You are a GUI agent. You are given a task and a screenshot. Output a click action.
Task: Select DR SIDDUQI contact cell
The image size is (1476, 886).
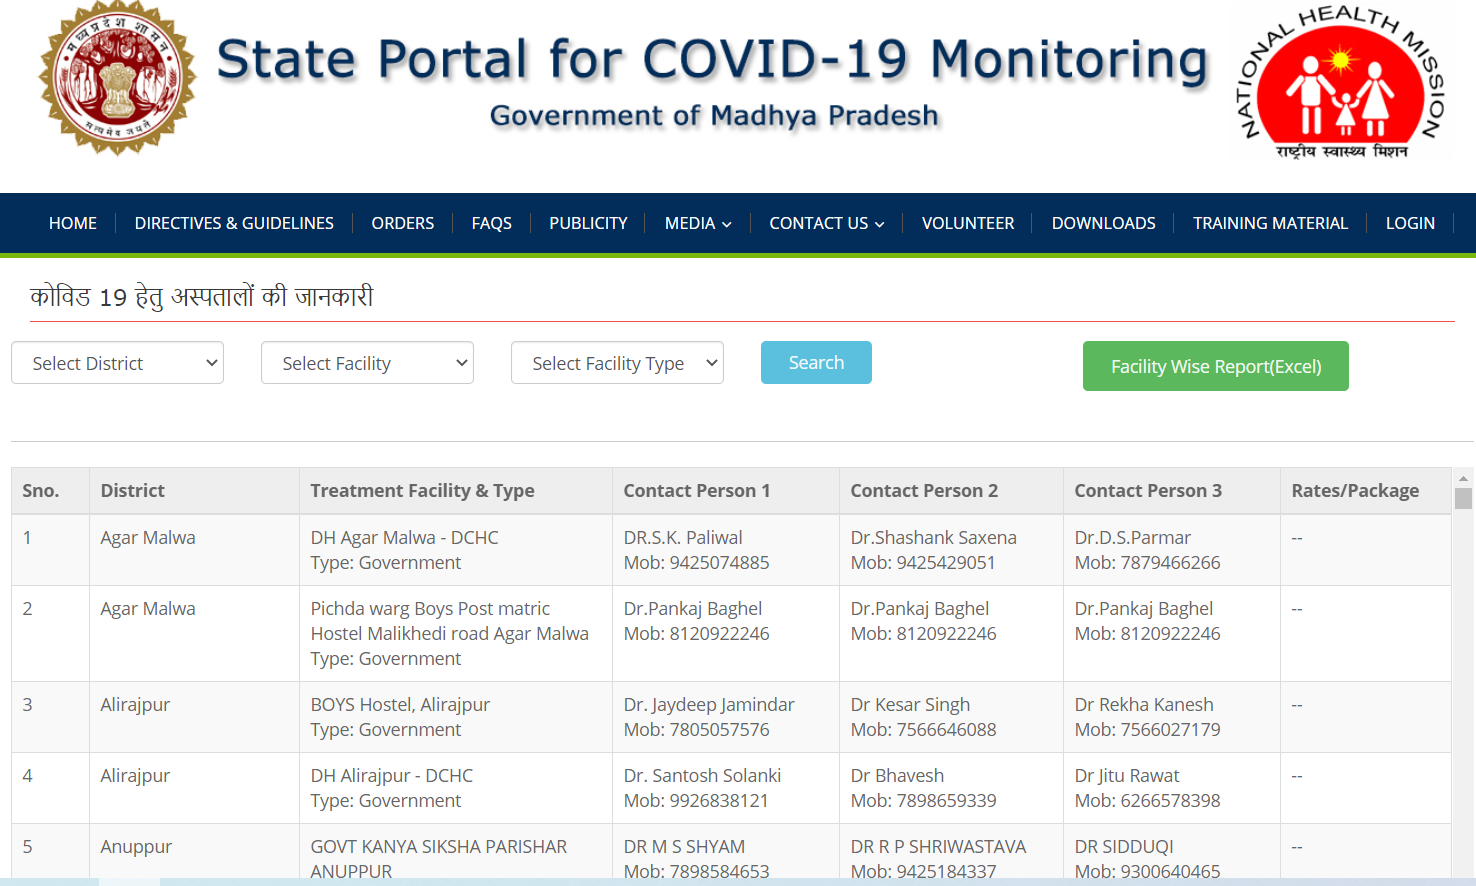coord(1171,852)
